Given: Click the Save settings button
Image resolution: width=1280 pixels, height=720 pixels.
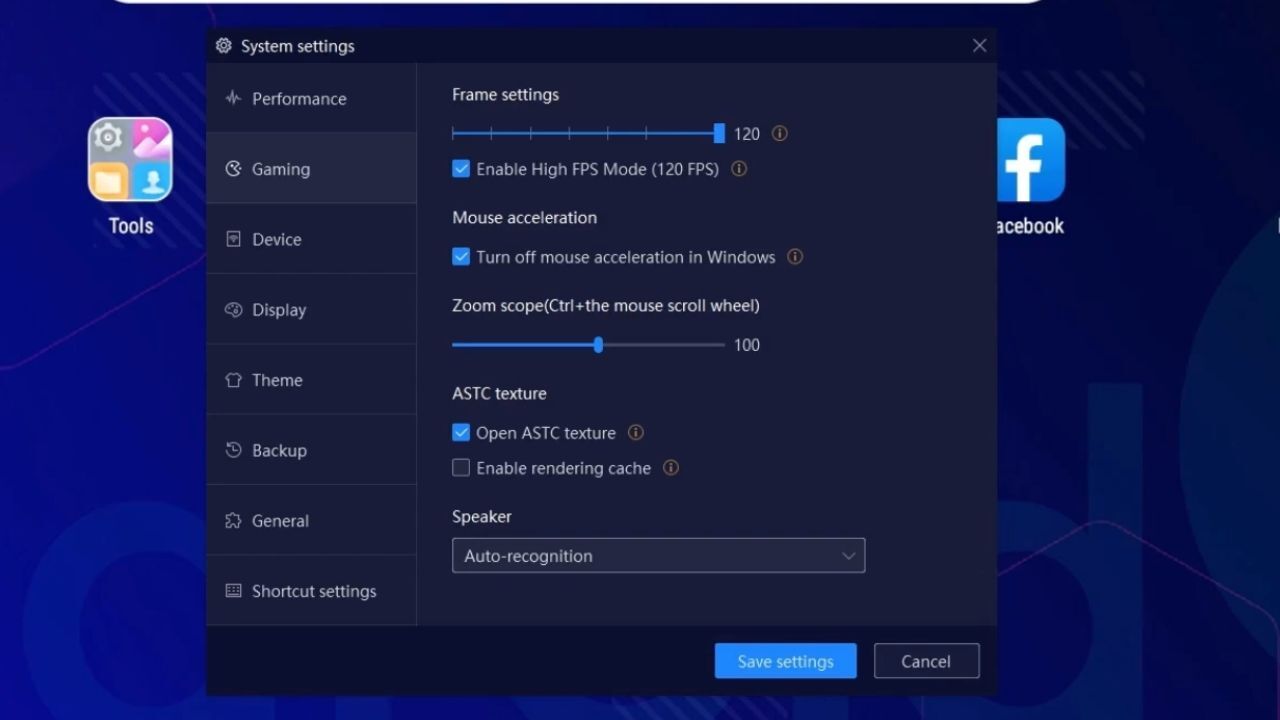Looking at the screenshot, I should pyautogui.click(x=785, y=661).
